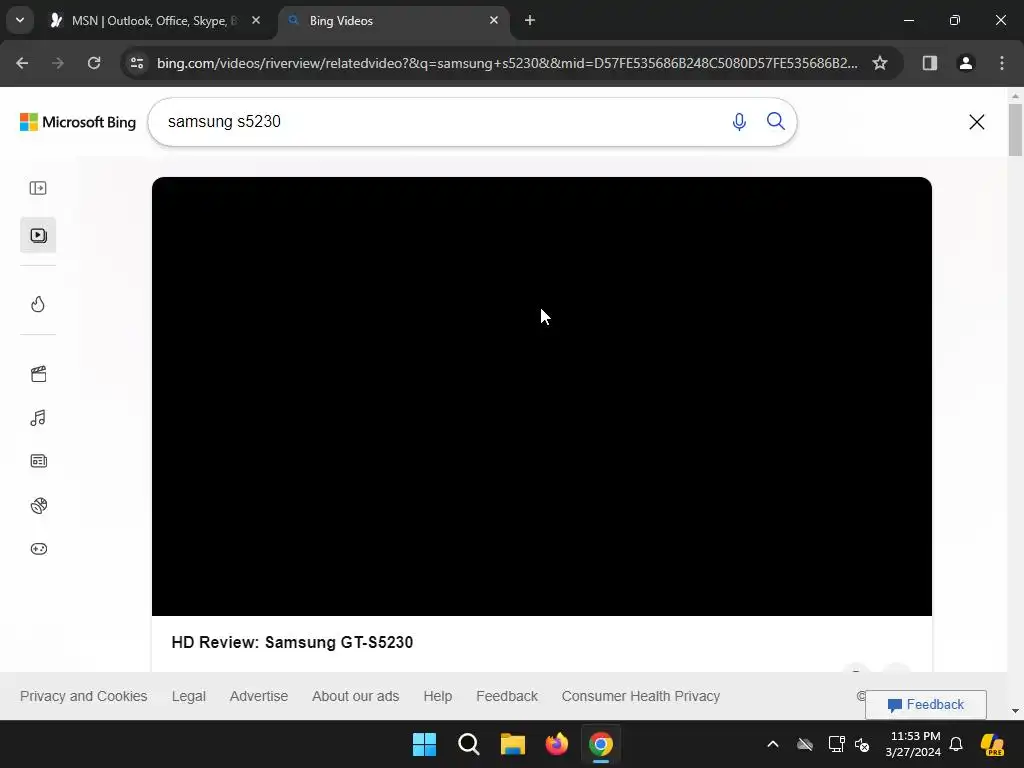This screenshot has height=768, width=1024.
Task: Go to Microsoft Bing home logo
Action: tap(78, 122)
